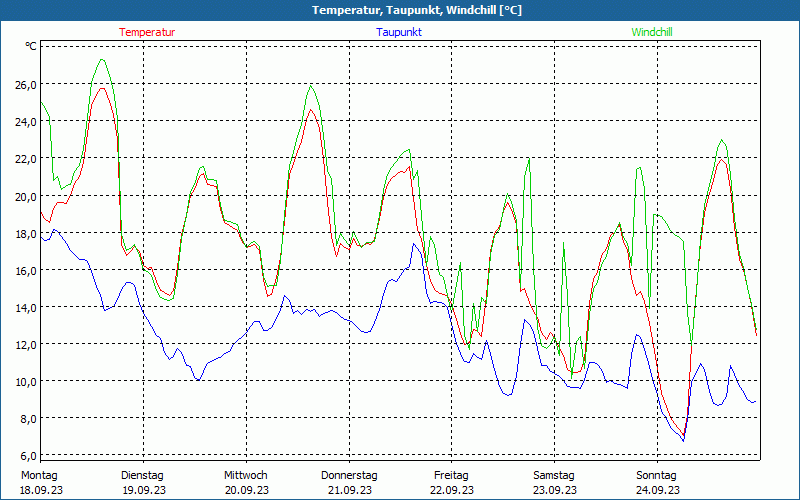800x500 pixels.
Task: Click the 8,0 y-axis value
Action: 28,419
